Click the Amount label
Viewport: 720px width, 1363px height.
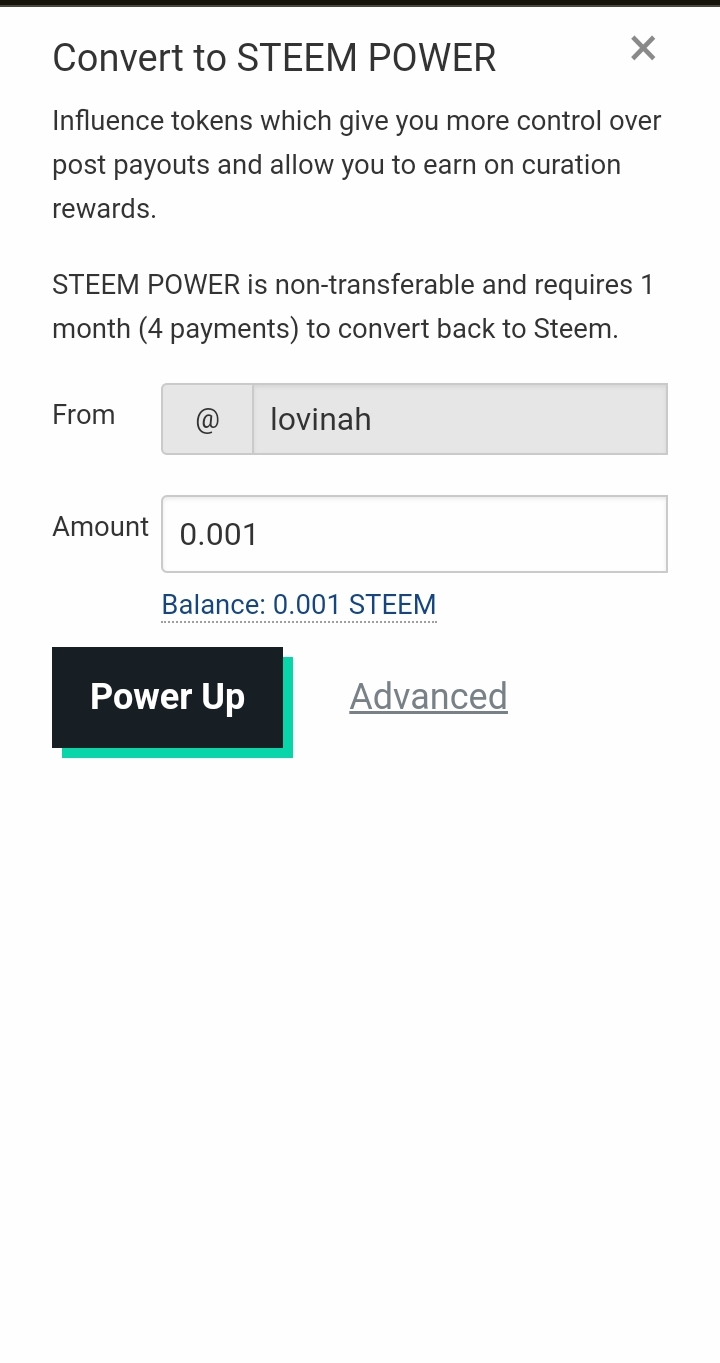100,527
